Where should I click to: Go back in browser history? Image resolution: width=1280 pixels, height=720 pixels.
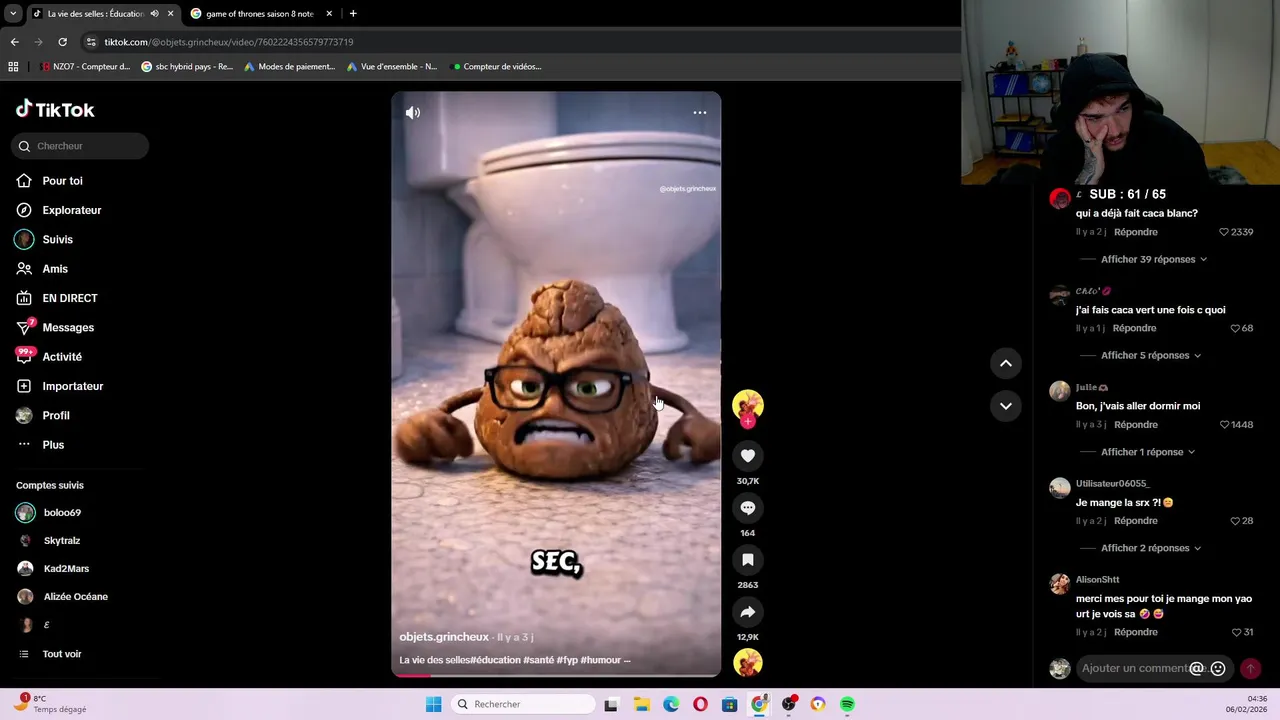tap(14, 42)
